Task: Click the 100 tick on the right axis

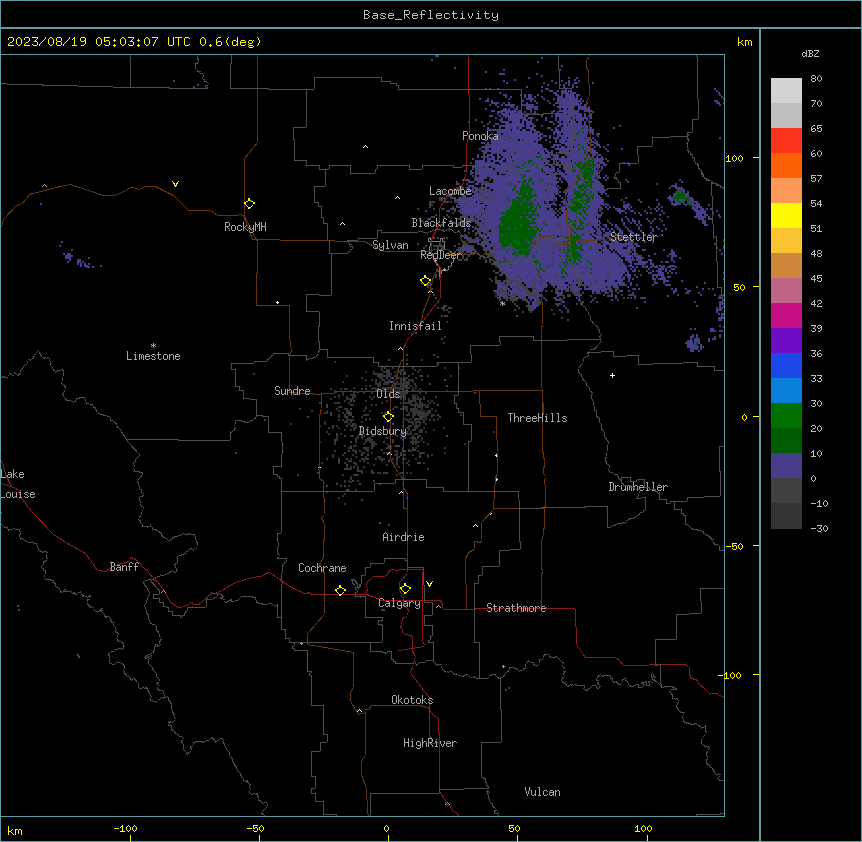Action: click(734, 158)
